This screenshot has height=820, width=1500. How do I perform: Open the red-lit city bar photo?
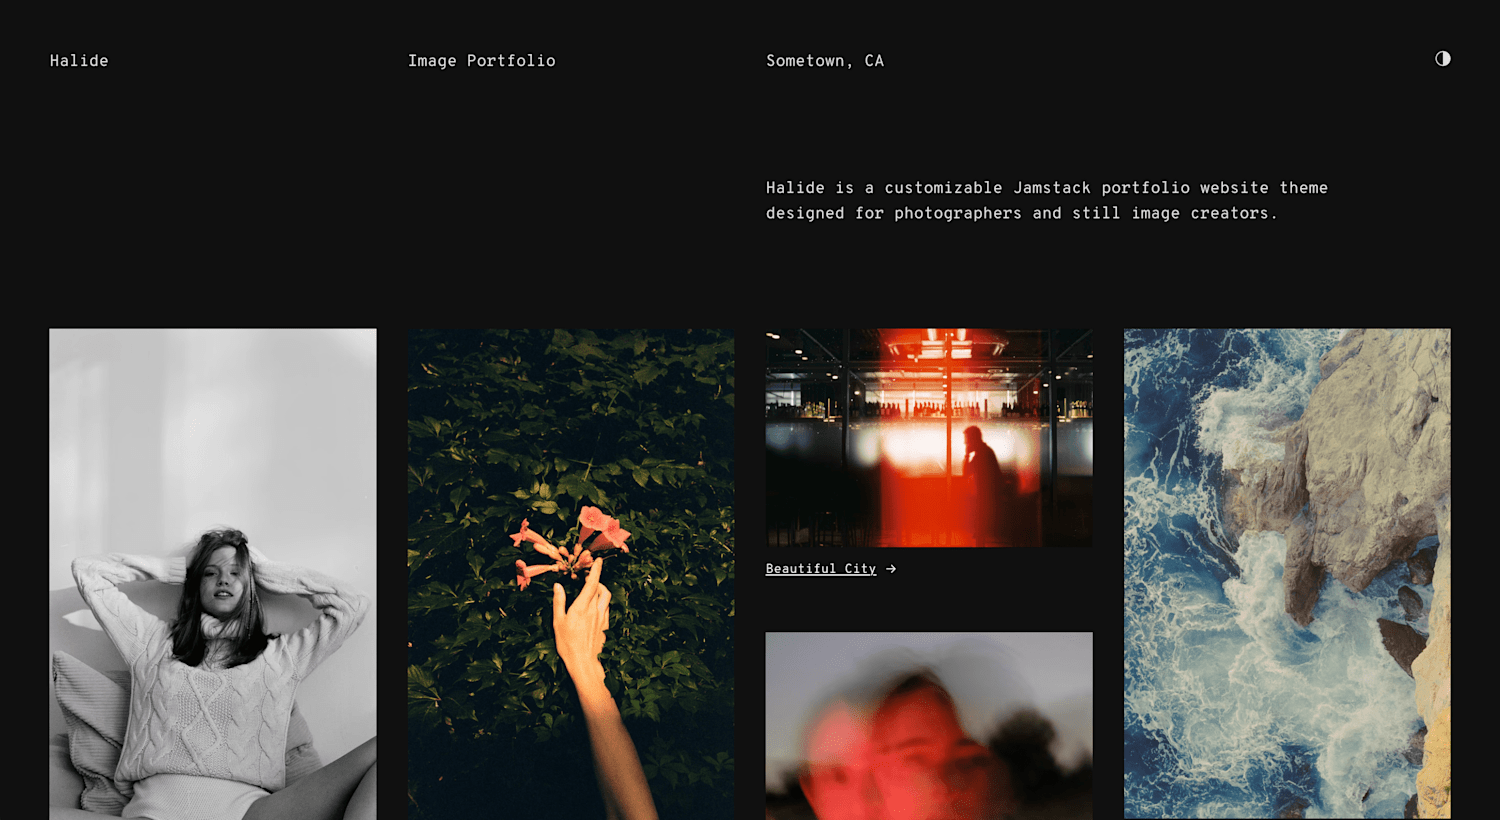click(929, 438)
